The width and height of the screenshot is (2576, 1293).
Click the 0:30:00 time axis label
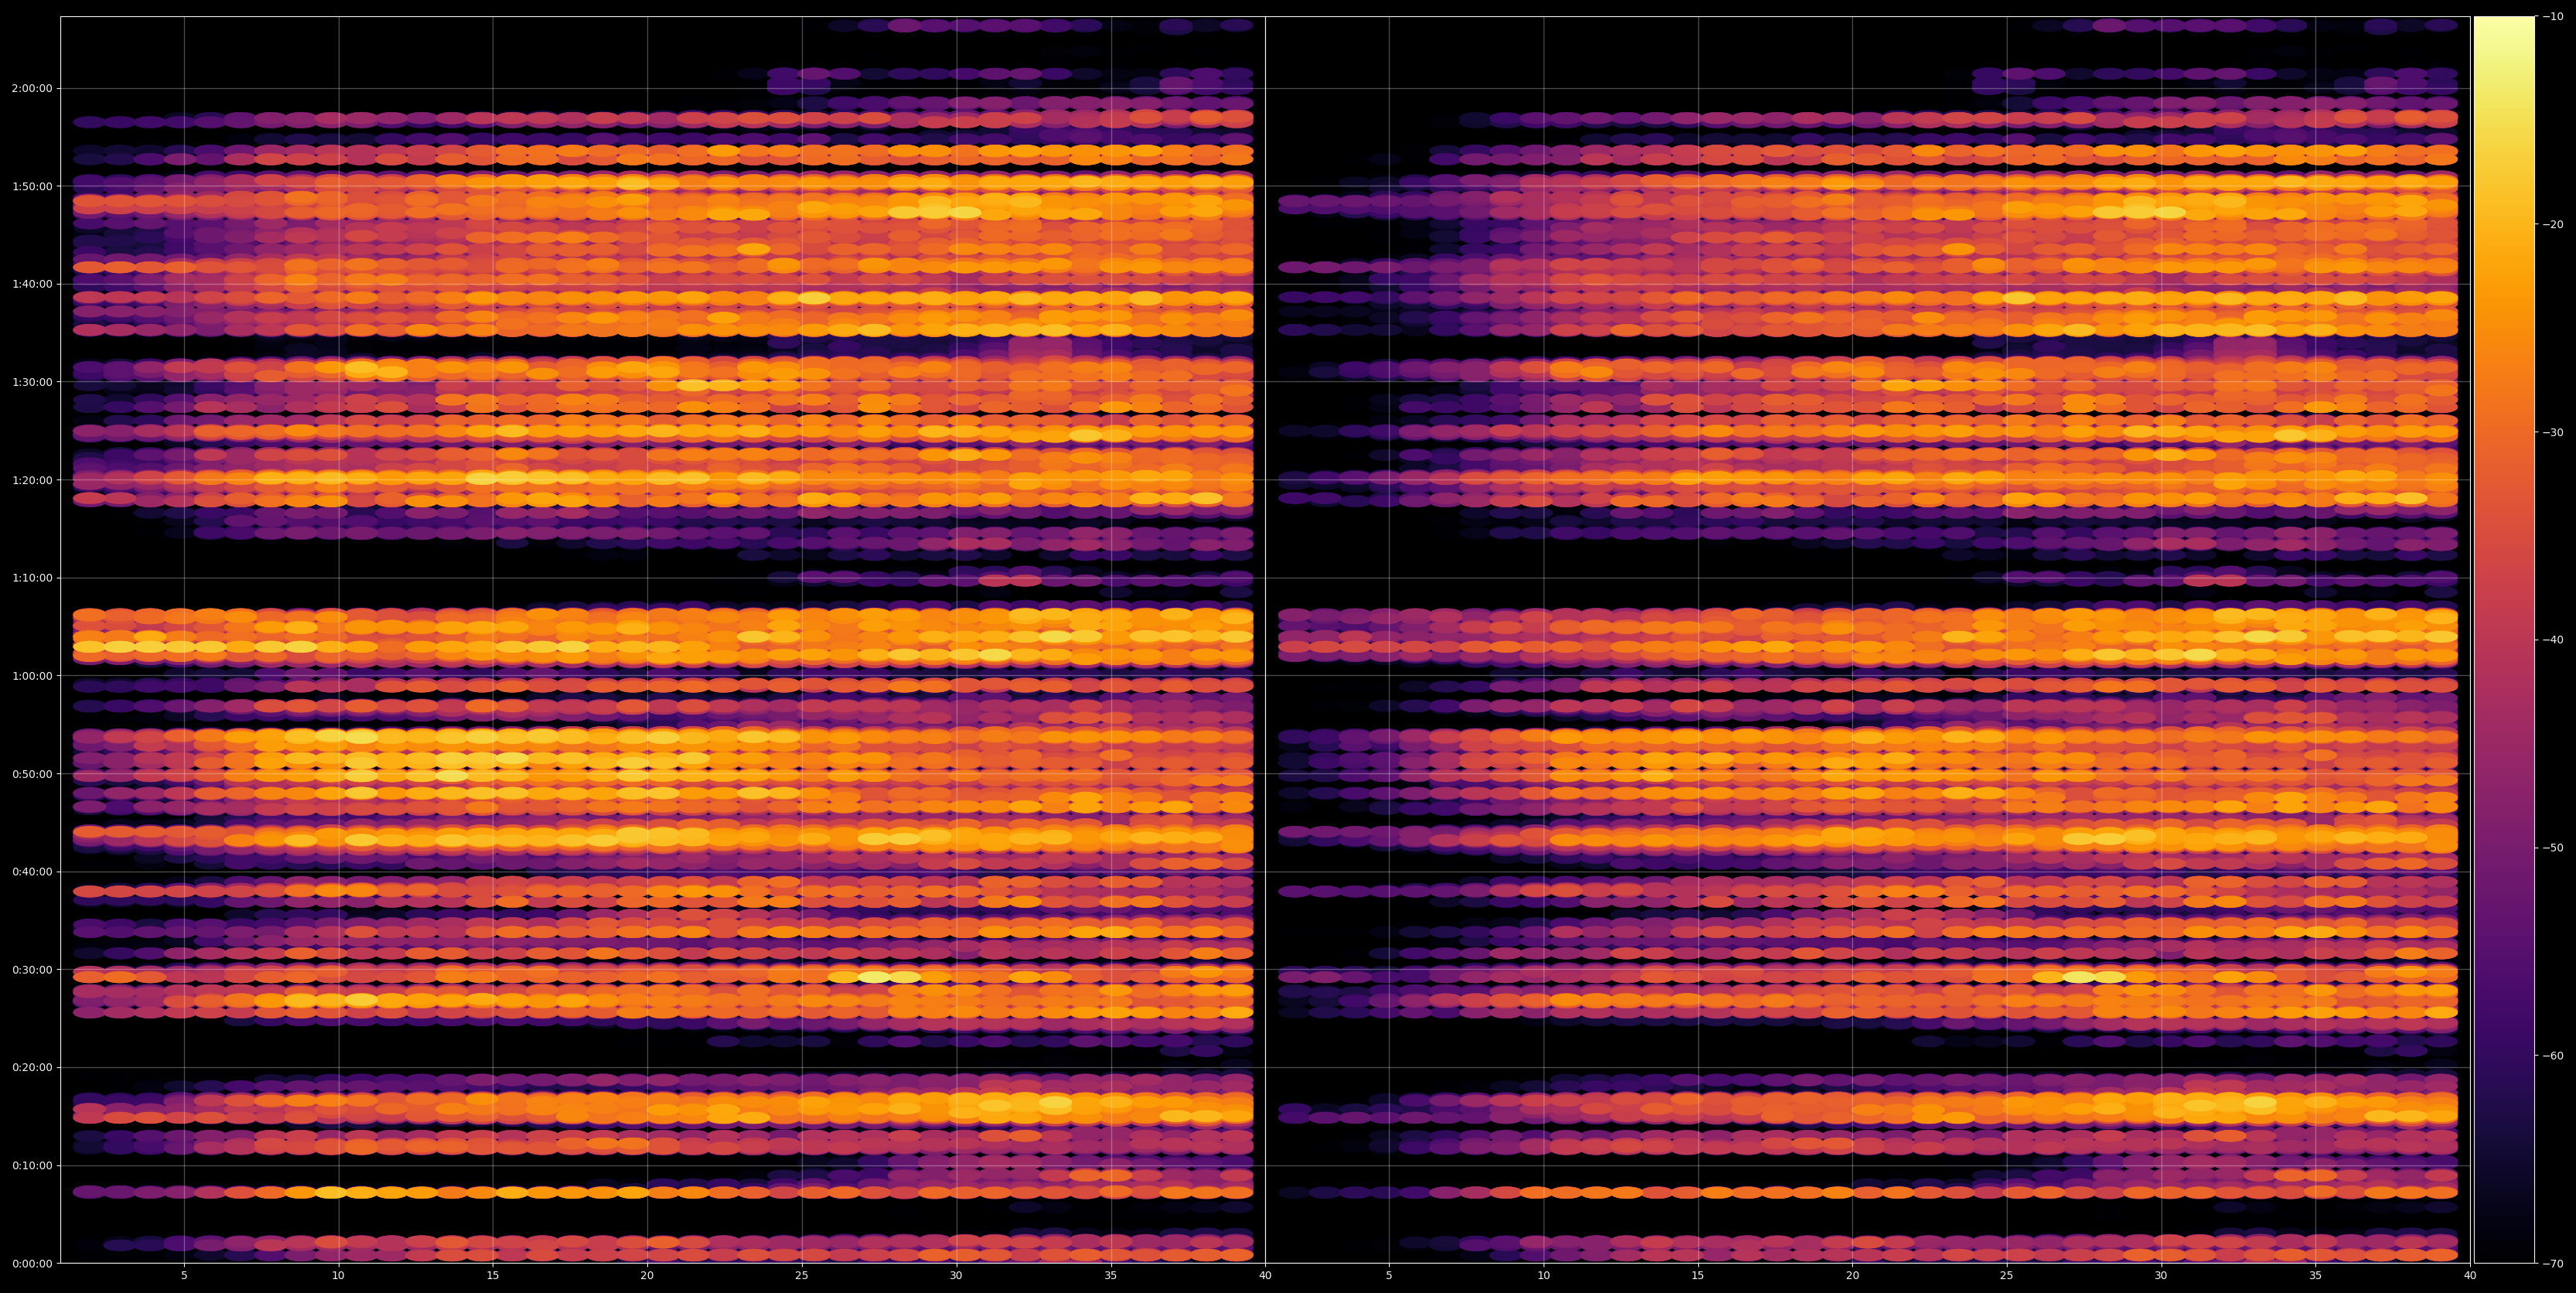pos(32,969)
